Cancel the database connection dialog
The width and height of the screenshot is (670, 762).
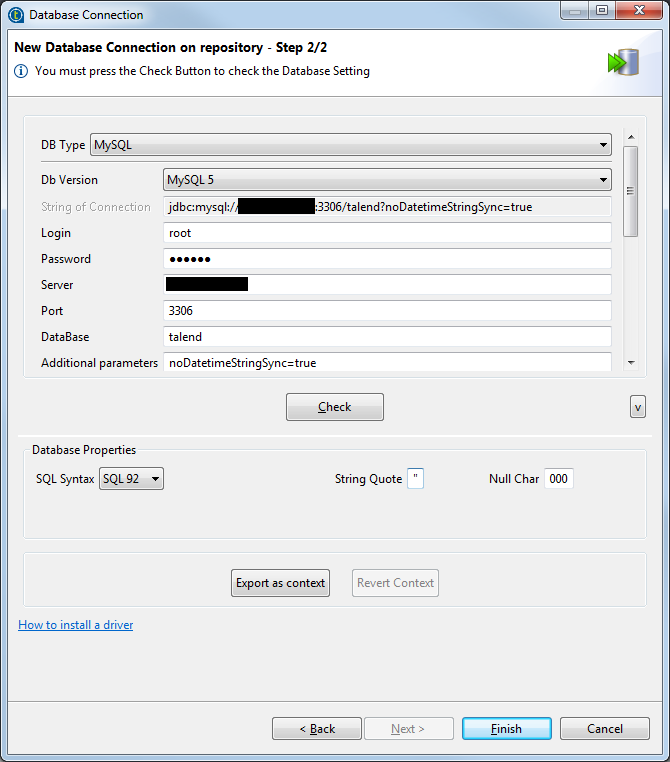coord(605,728)
